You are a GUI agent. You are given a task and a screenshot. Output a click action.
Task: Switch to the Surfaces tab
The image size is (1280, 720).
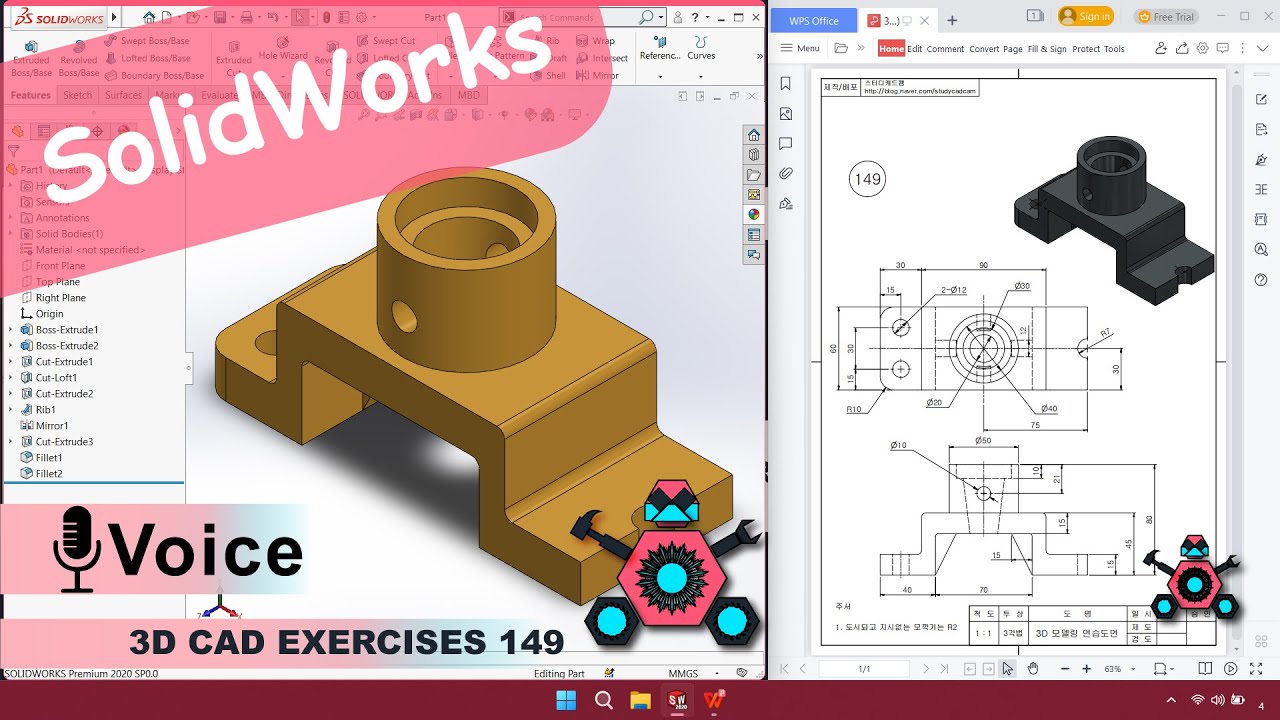tap(124, 95)
